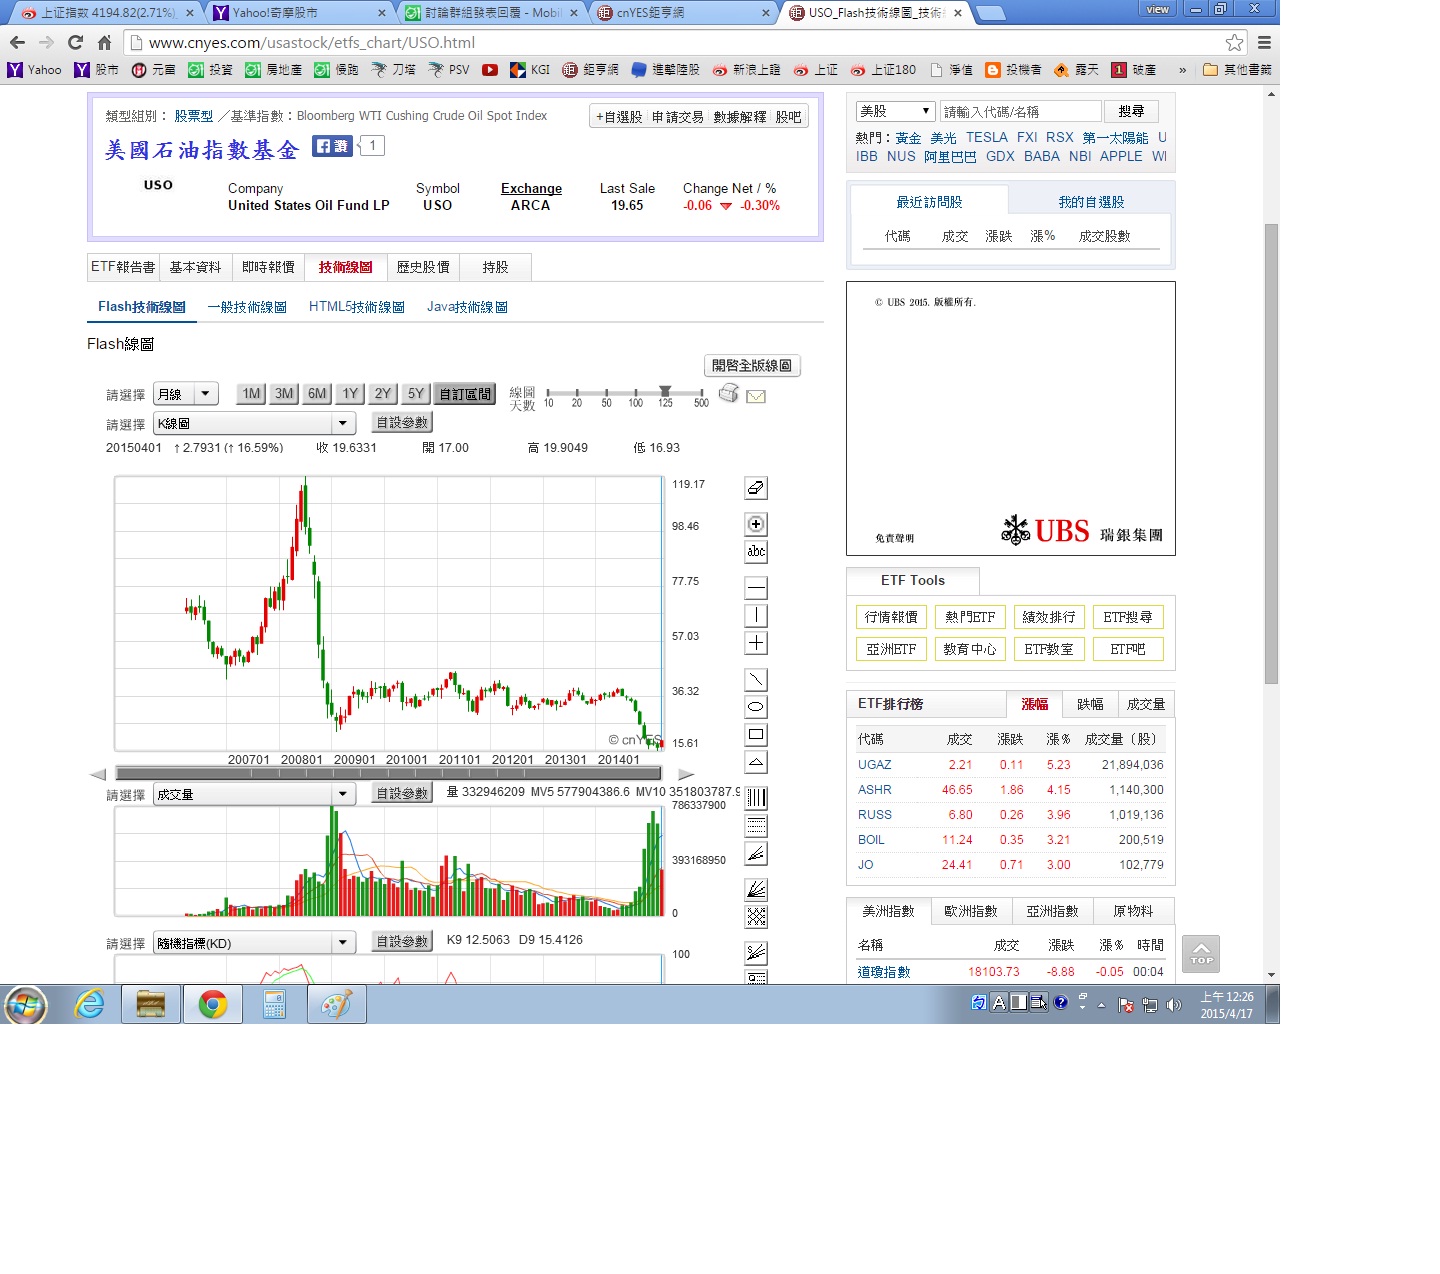Switch to the 基本資料 tab

tap(195, 267)
